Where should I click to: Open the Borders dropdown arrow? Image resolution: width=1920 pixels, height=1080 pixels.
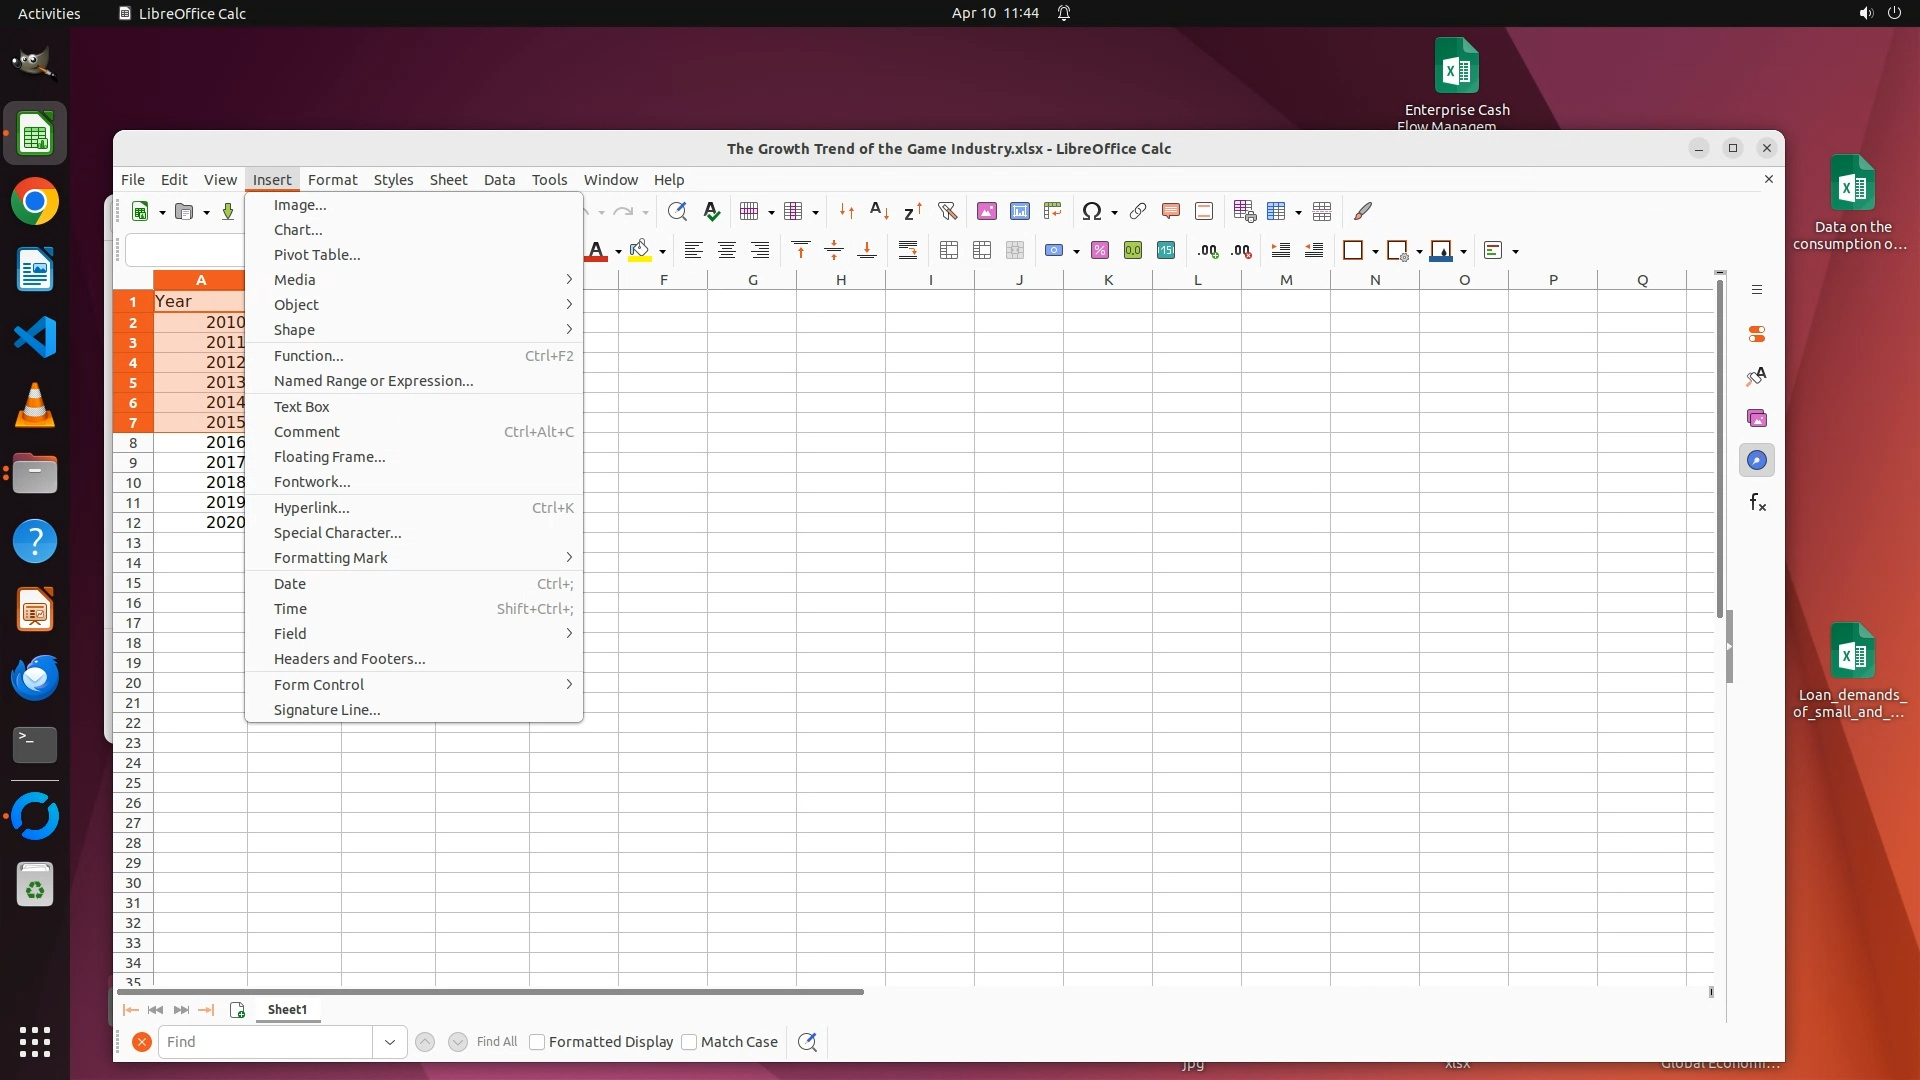click(x=1375, y=252)
